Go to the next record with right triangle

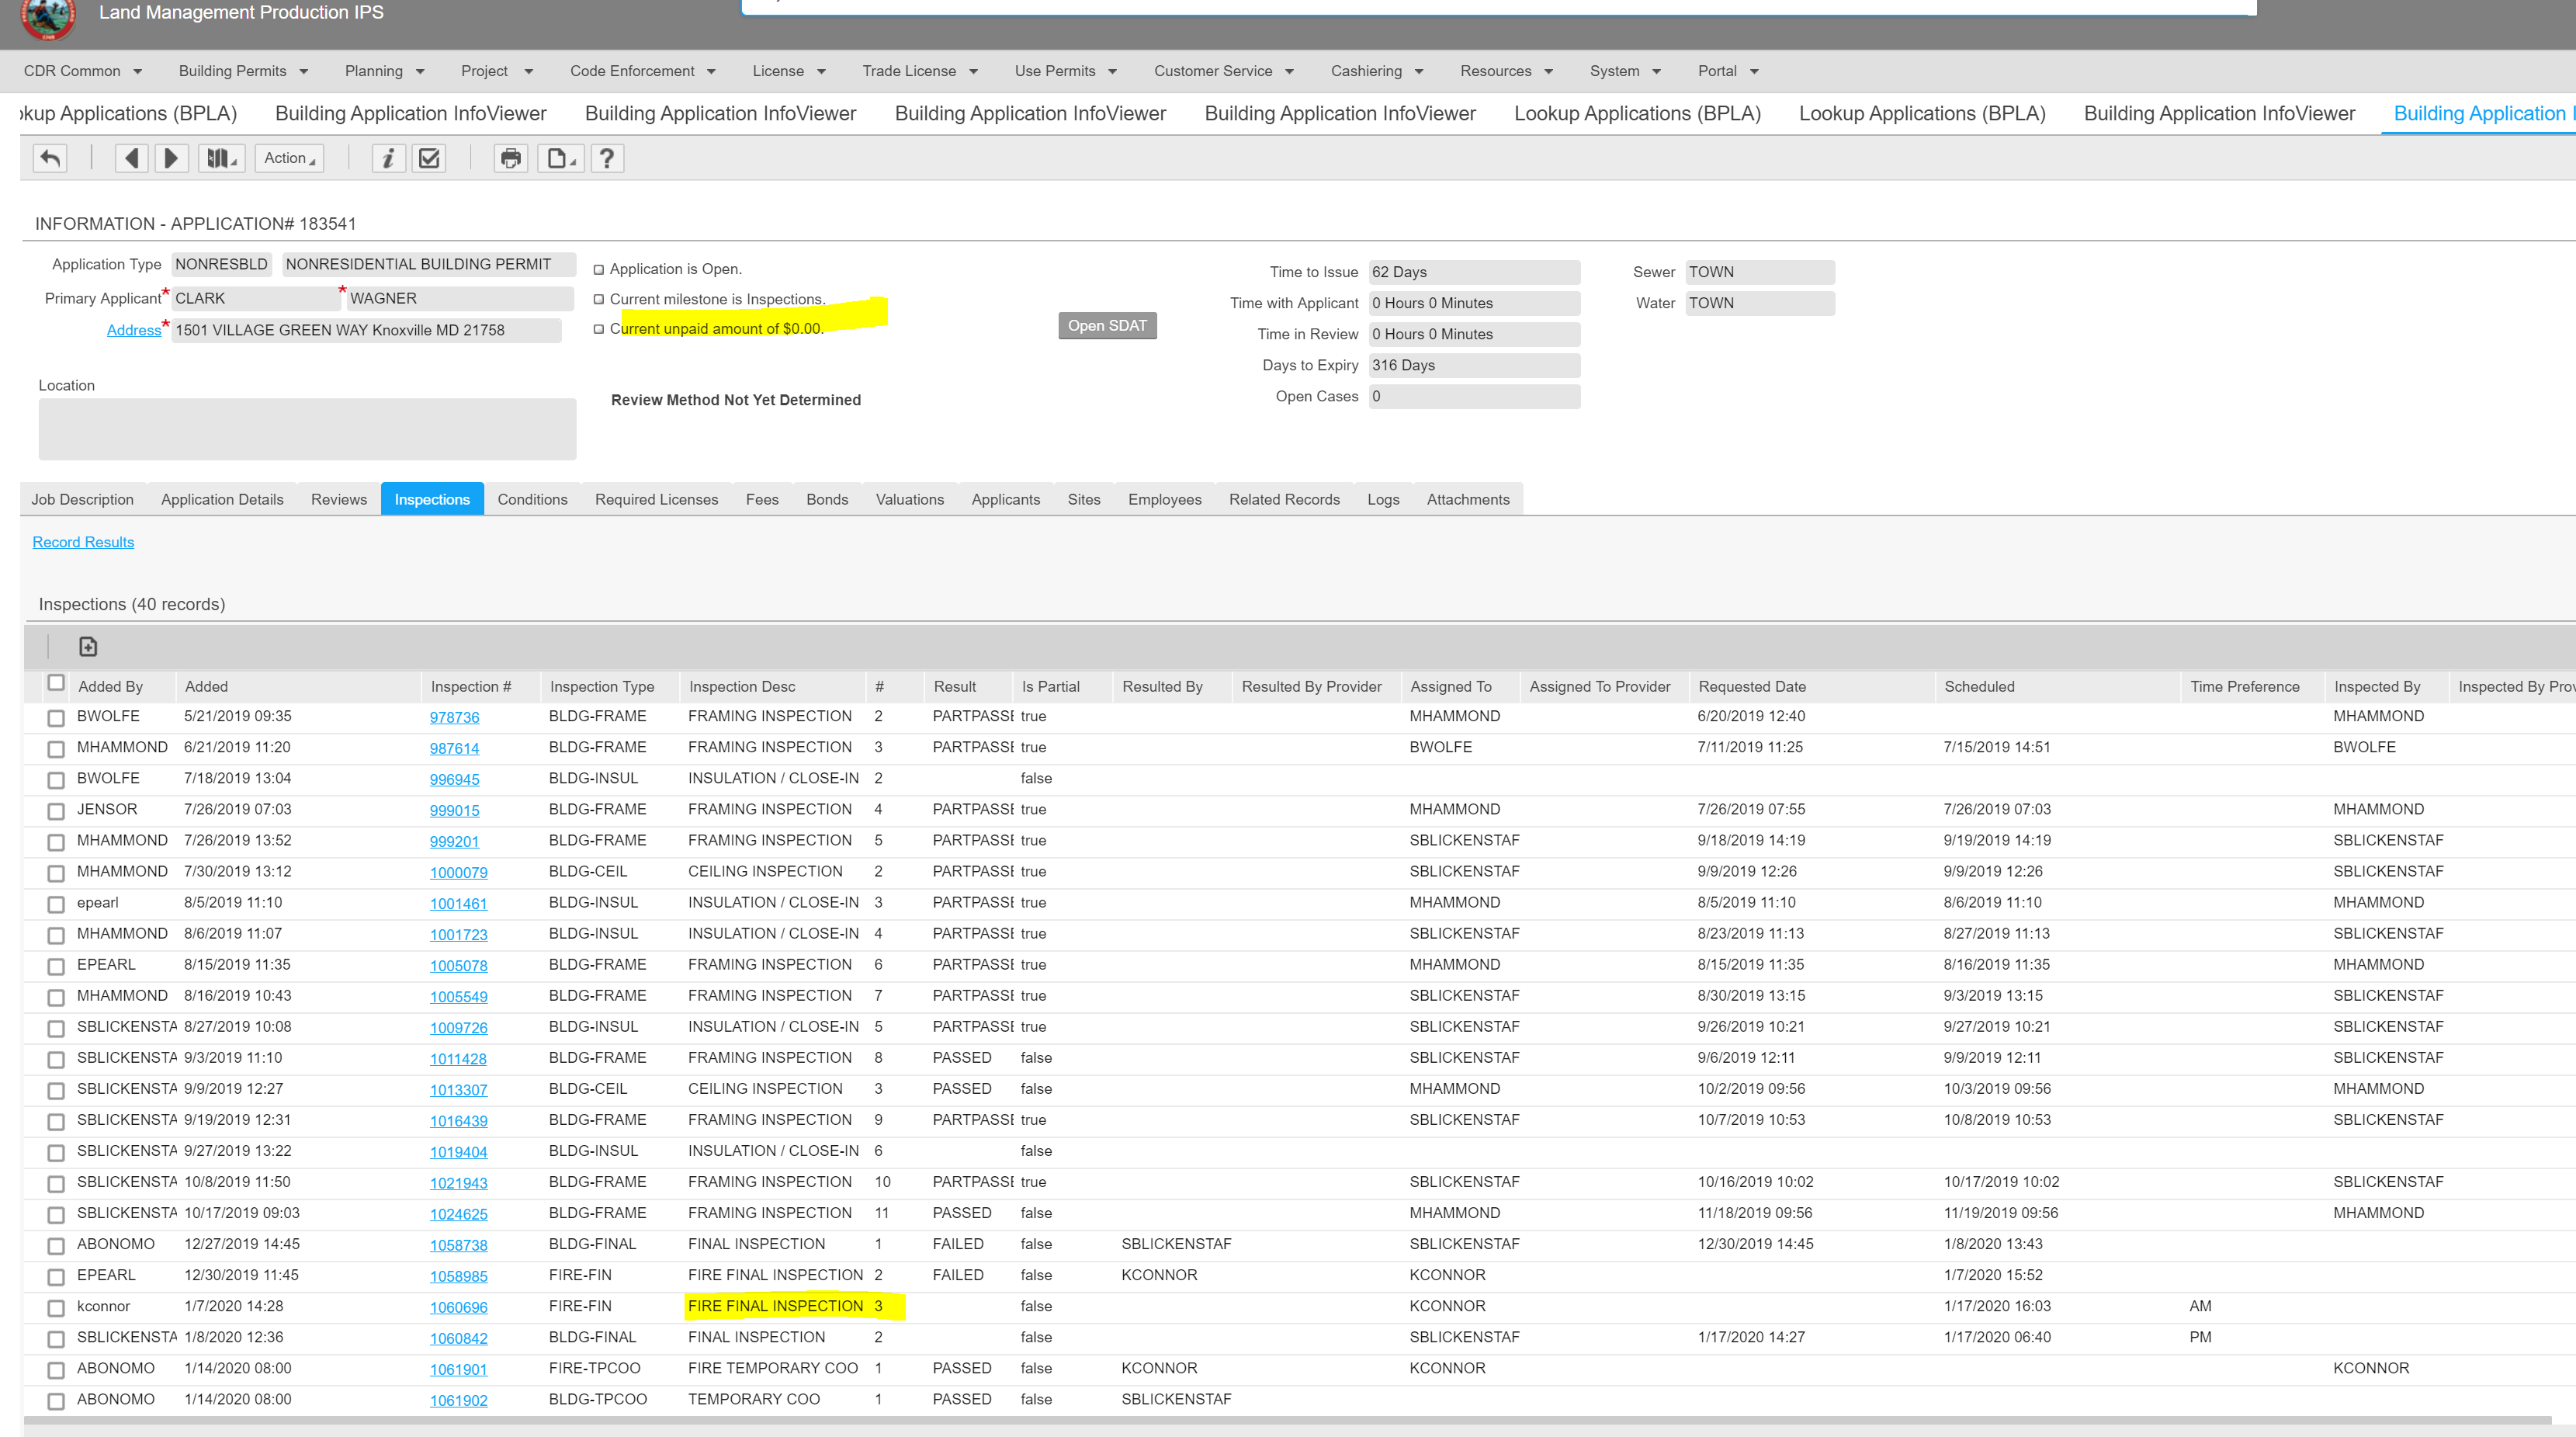(171, 158)
